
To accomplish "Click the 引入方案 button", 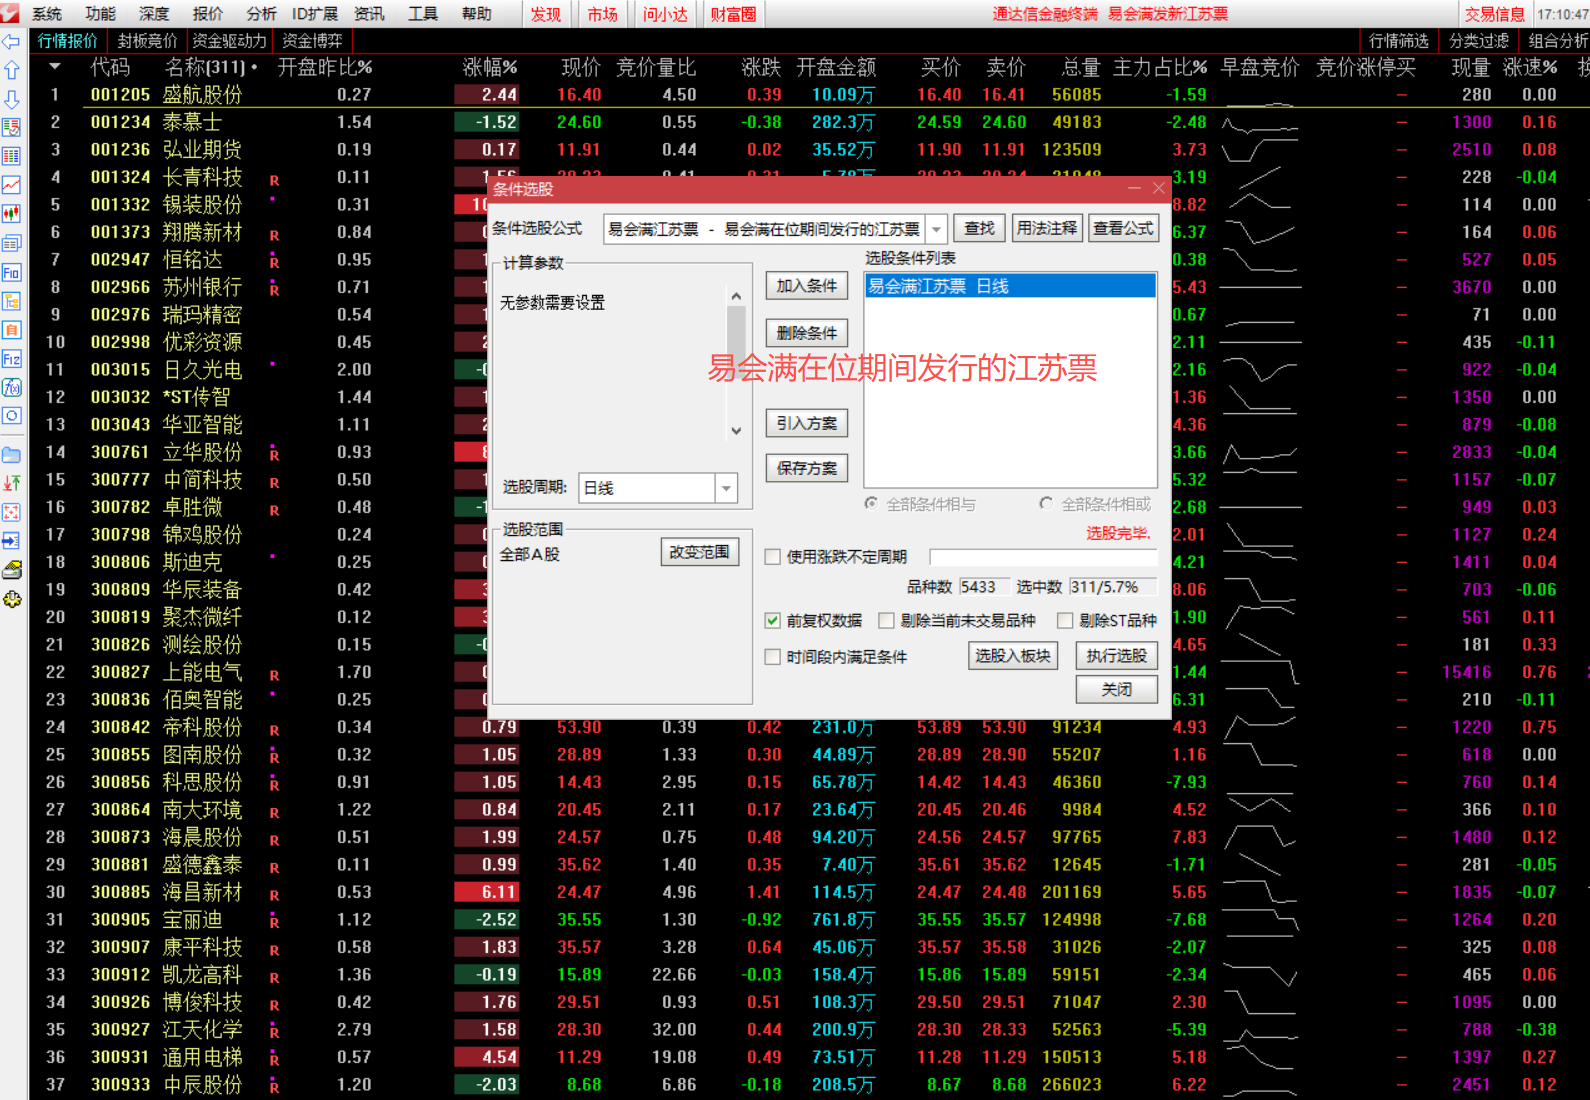I will click(x=807, y=423).
